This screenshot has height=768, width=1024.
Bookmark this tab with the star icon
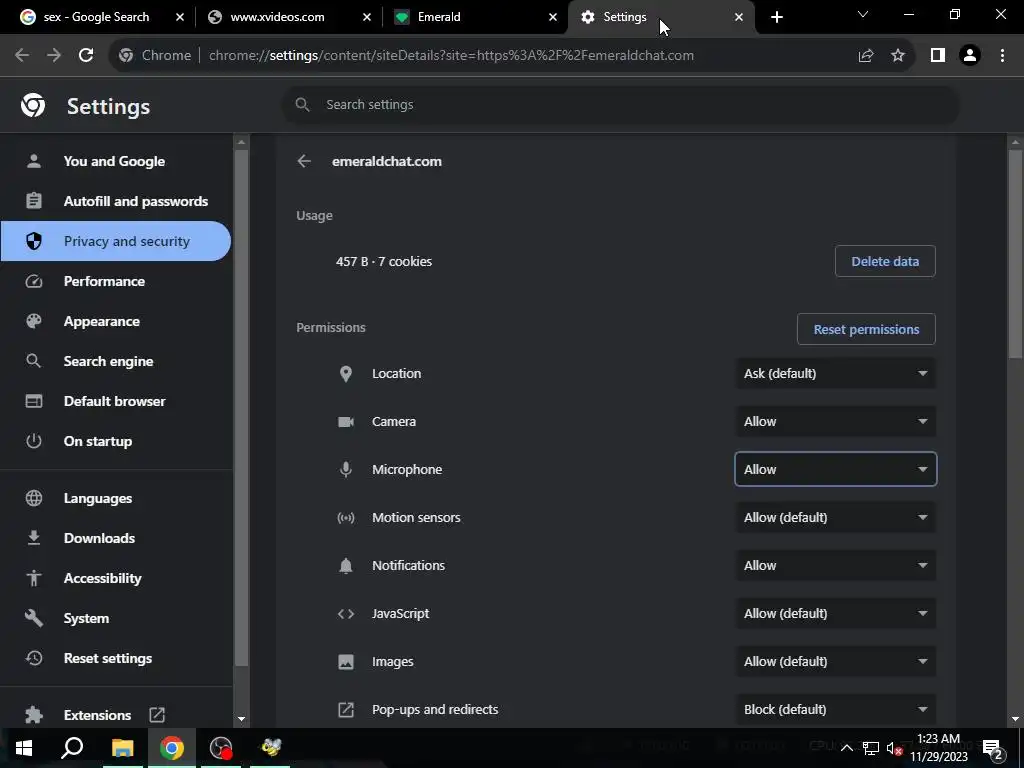tap(898, 56)
